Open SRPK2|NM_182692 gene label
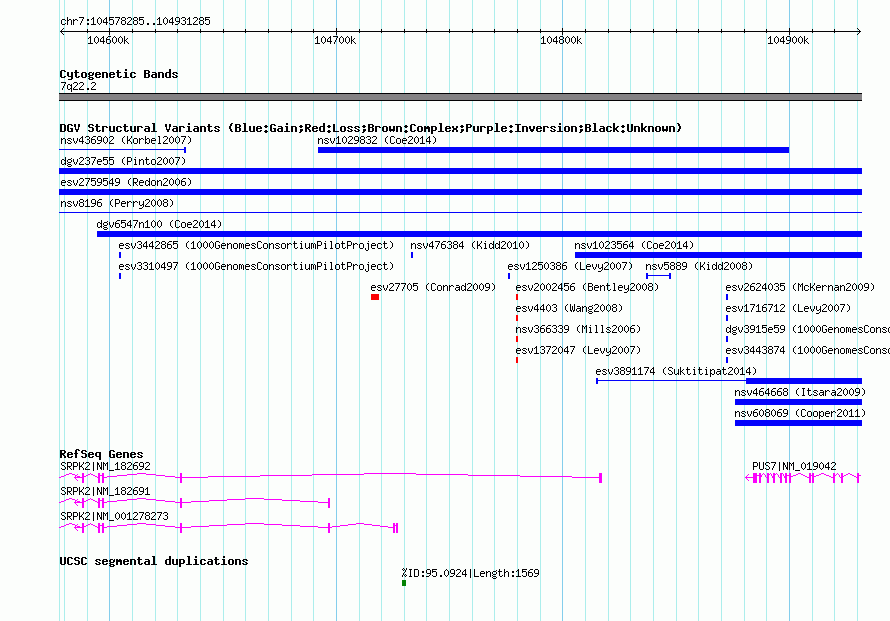This screenshot has height=621, width=890. coord(106,467)
